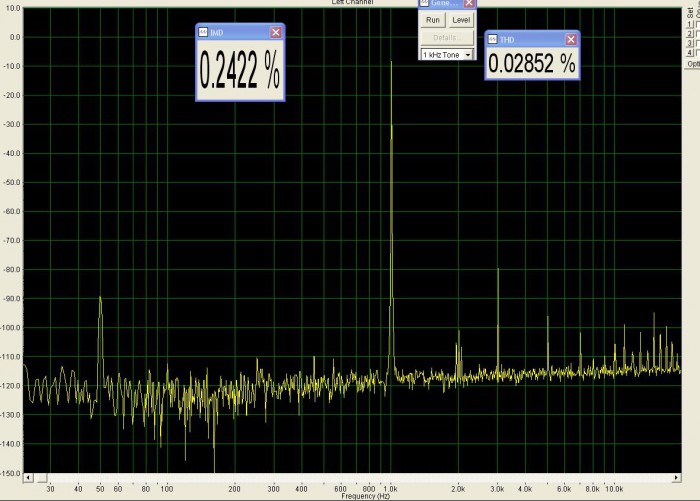This screenshot has width=700, height=501.
Task: Click the scrollbar left arrow
Action: click(x=28, y=477)
